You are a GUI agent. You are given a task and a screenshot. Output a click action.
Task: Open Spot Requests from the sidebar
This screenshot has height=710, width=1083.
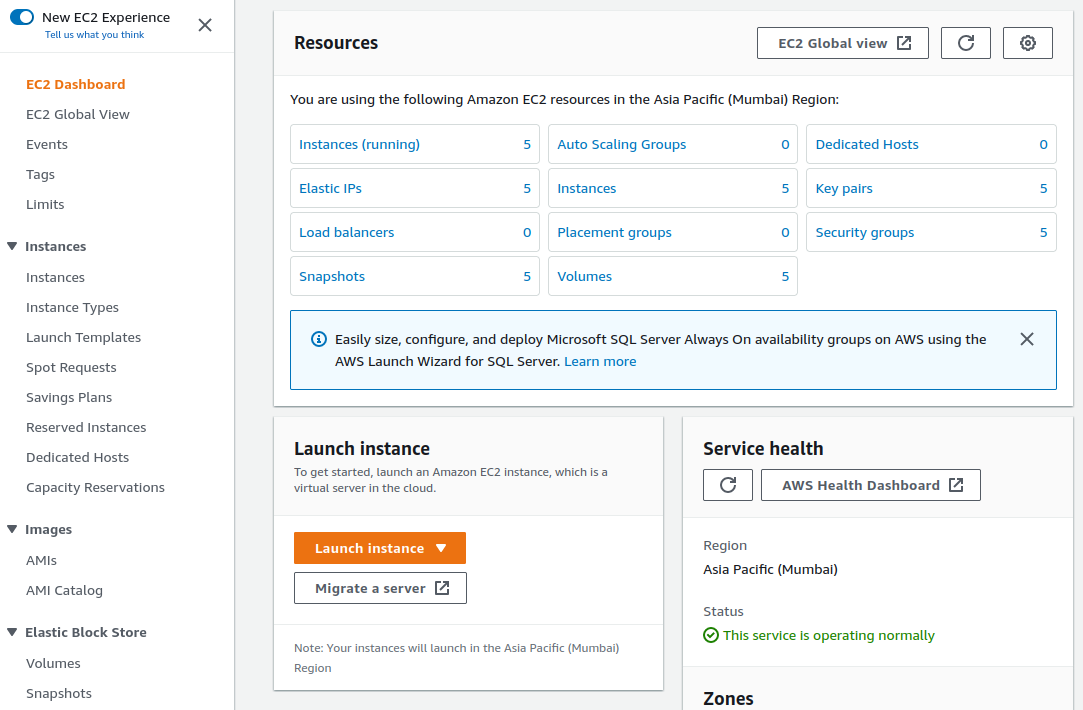(69, 367)
